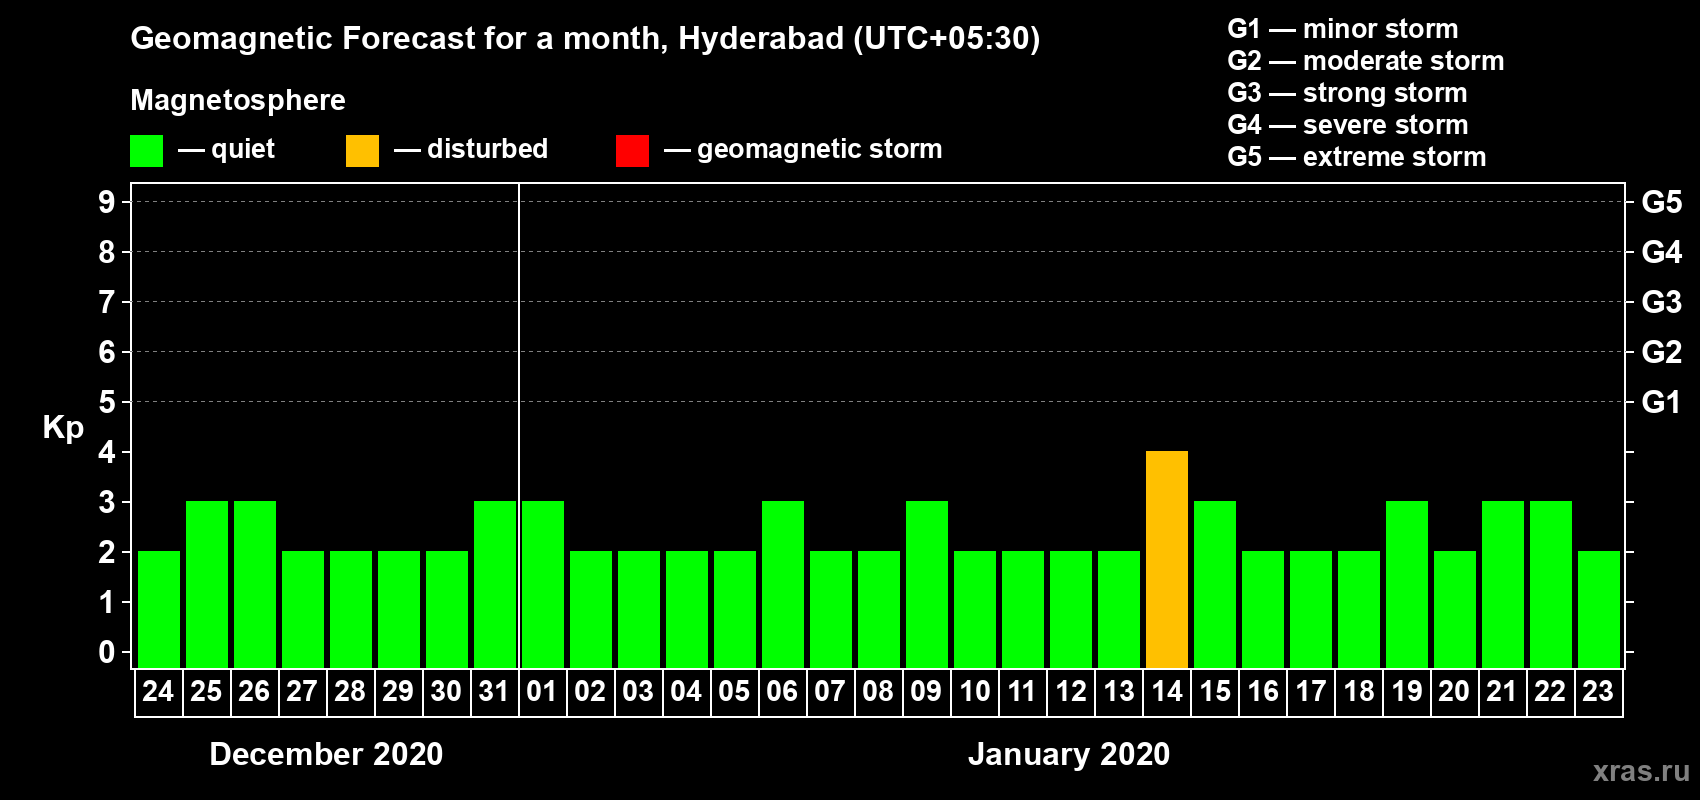Click the date label 13

point(1118,691)
